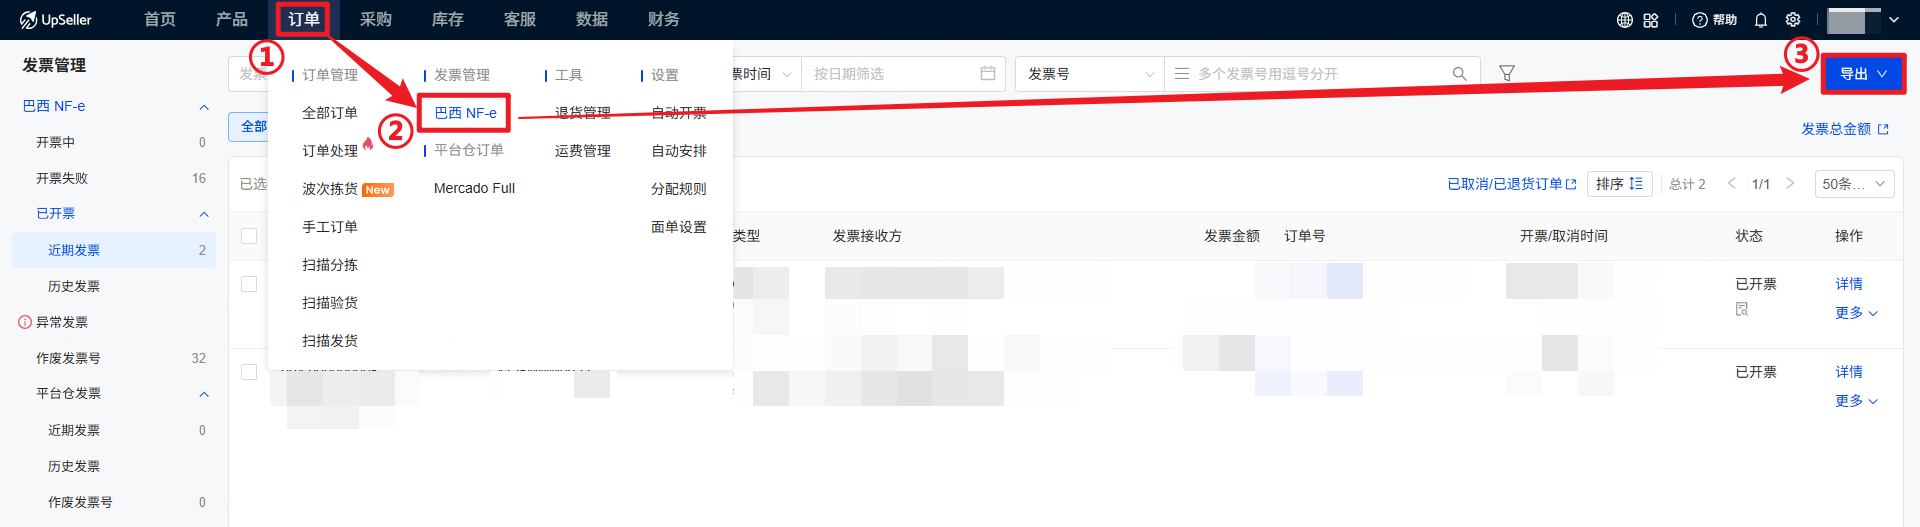Screen dimensions: 1920x527
Task: Check the first invoice row checkbox
Action: click(249, 284)
